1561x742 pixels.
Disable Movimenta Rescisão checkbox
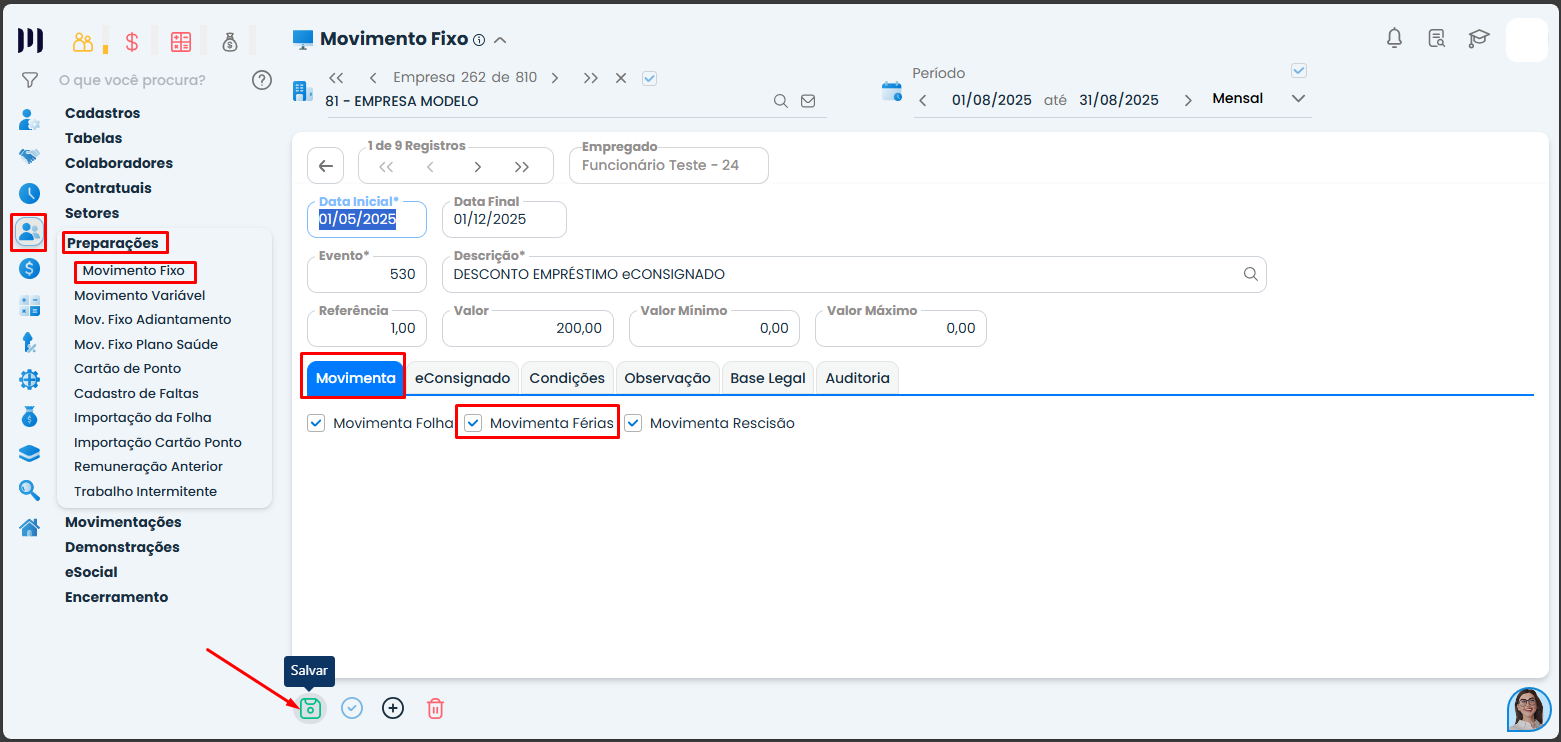point(634,423)
